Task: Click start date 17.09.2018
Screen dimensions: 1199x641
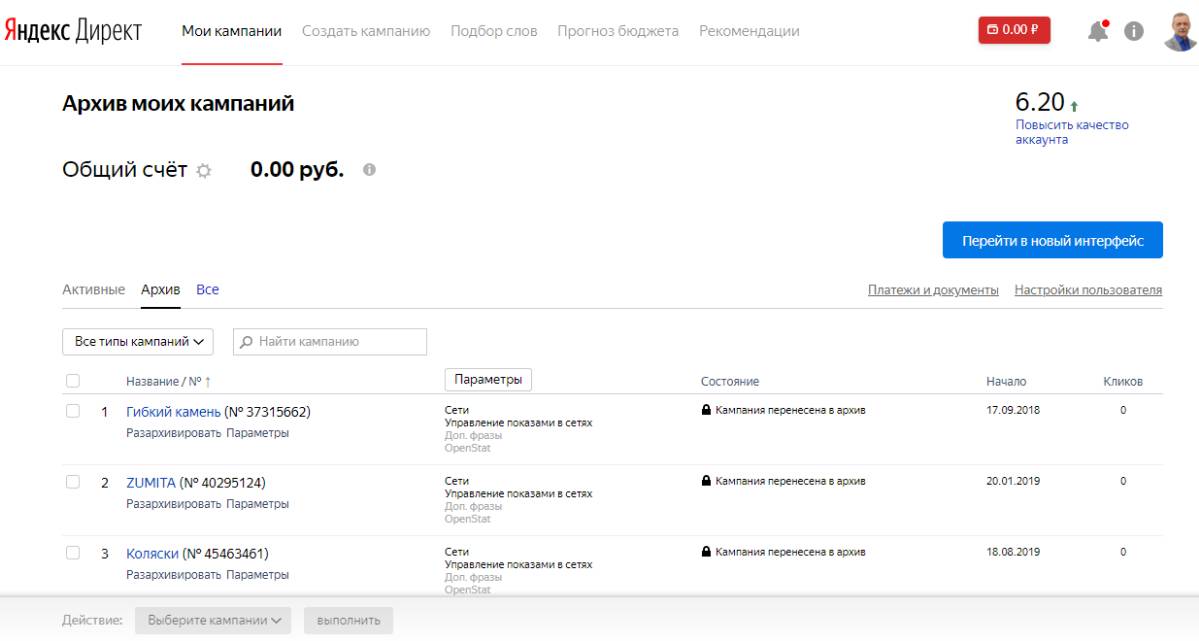Action: tap(1012, 410)
